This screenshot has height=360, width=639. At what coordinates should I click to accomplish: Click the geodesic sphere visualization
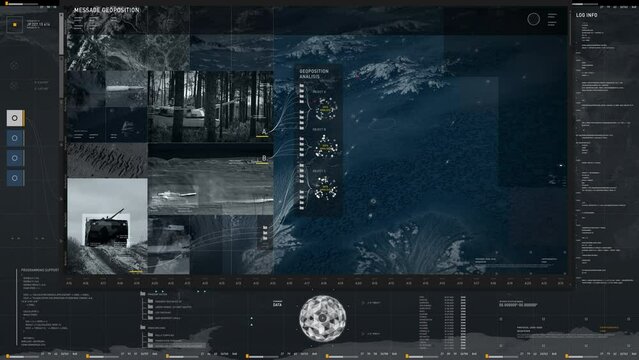(x=322, y=318)
